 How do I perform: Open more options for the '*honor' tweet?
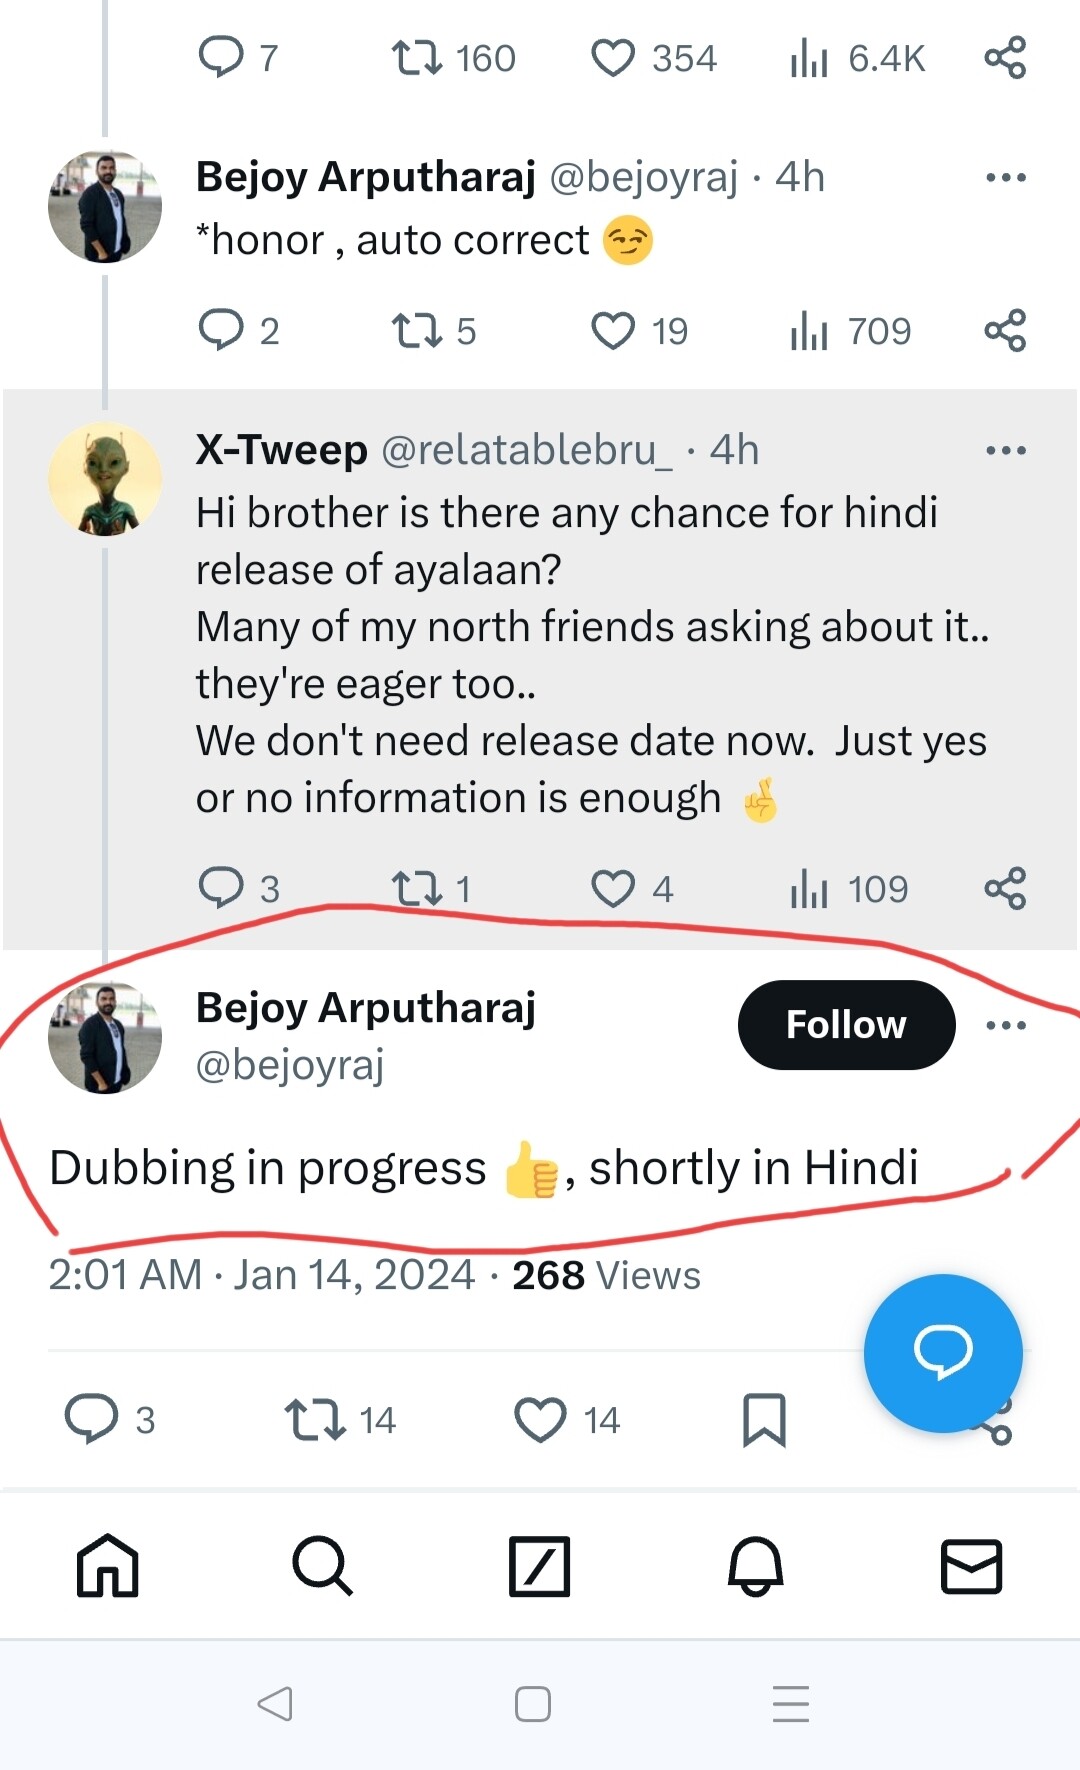(x=1005, y=178)
